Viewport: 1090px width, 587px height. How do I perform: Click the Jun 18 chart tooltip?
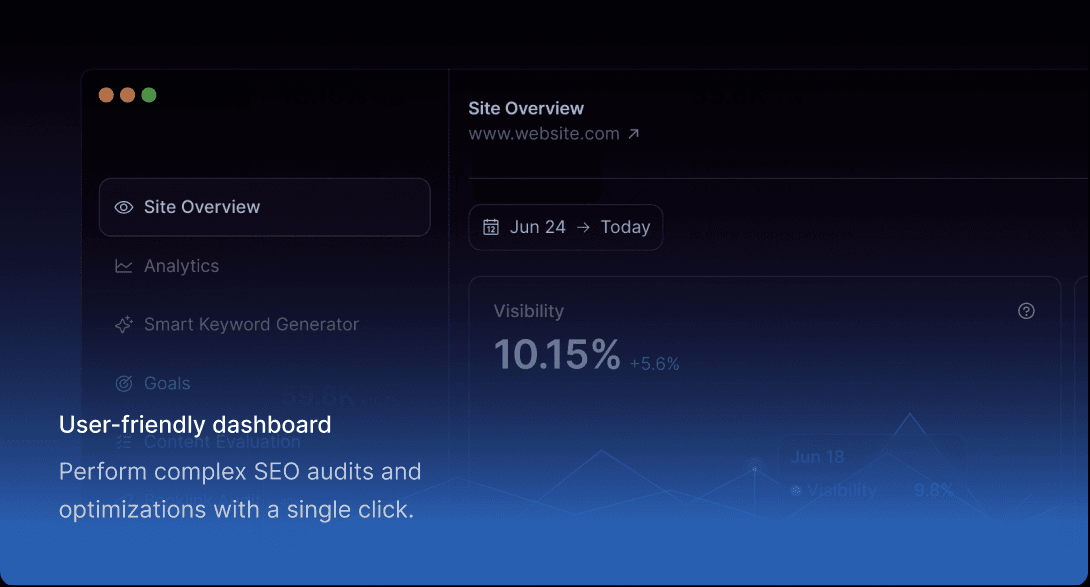tap(872, 474)
